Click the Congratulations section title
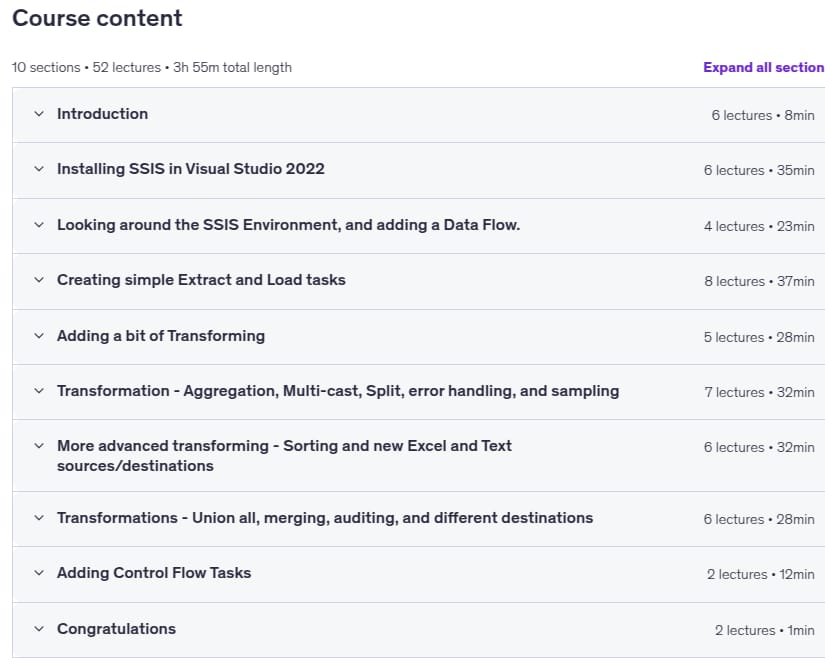 pyautogui.click(x=116, y=629)
